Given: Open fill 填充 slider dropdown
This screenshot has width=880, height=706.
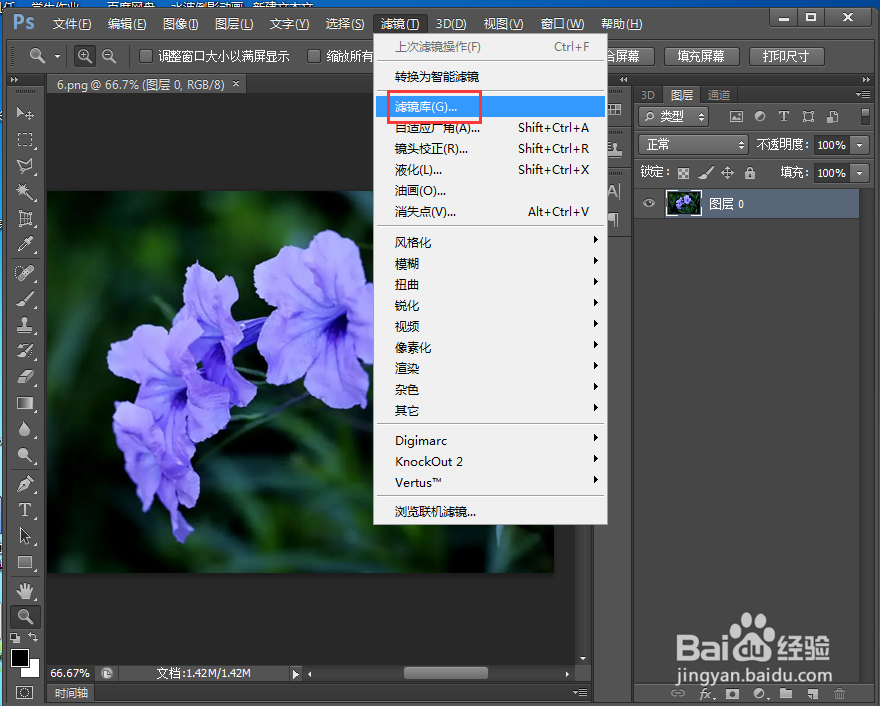Looking at the screenshot, I should pyautogui.click(x=859, y=173).
